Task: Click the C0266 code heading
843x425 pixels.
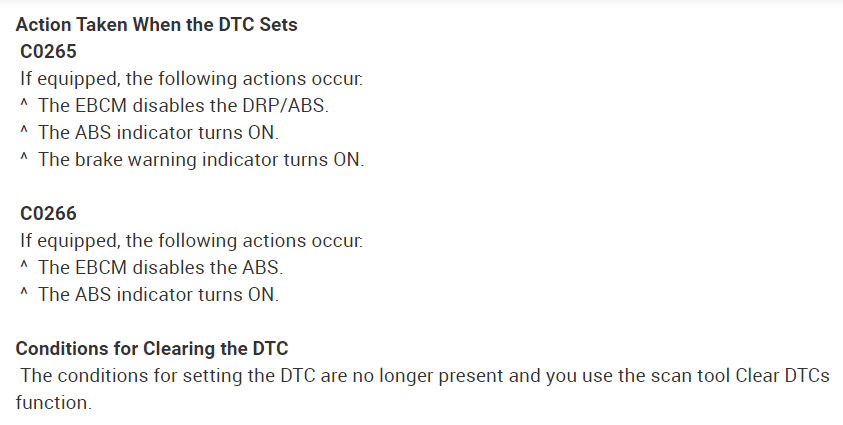Action: 48,213
